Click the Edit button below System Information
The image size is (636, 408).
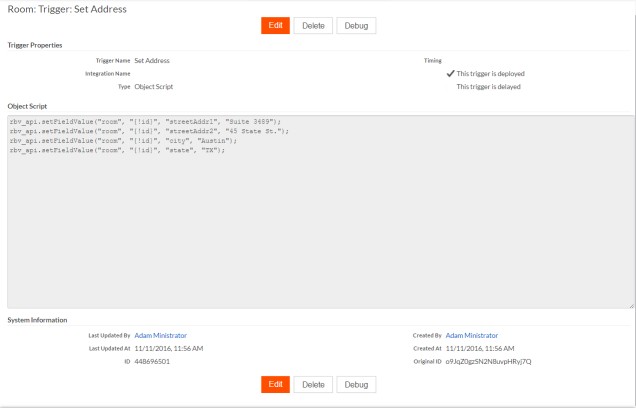pyautogui.click(x=275, y=384)
